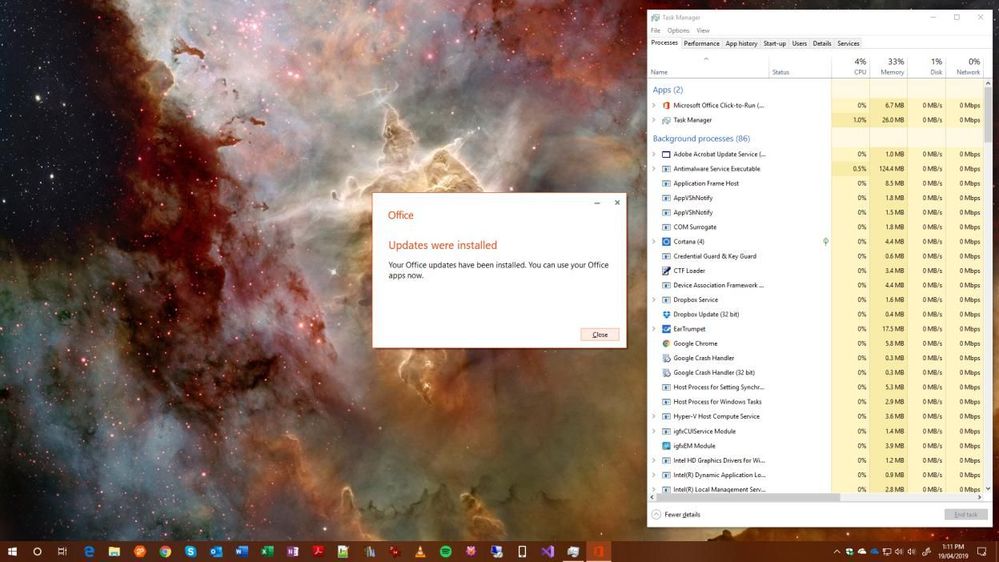
Task: Sort processes by Memory column
Action: [888, 66]
